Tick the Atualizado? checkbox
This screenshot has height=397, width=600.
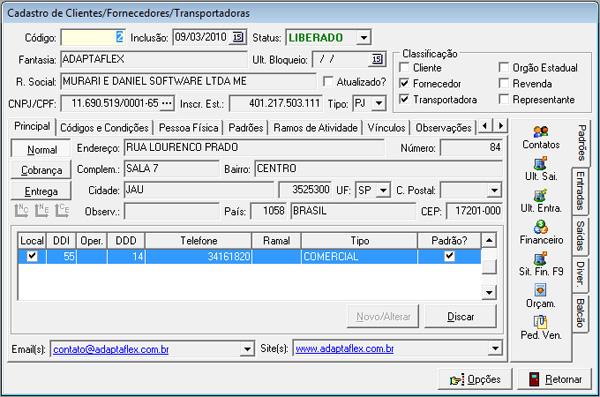(x=328, y=81)
